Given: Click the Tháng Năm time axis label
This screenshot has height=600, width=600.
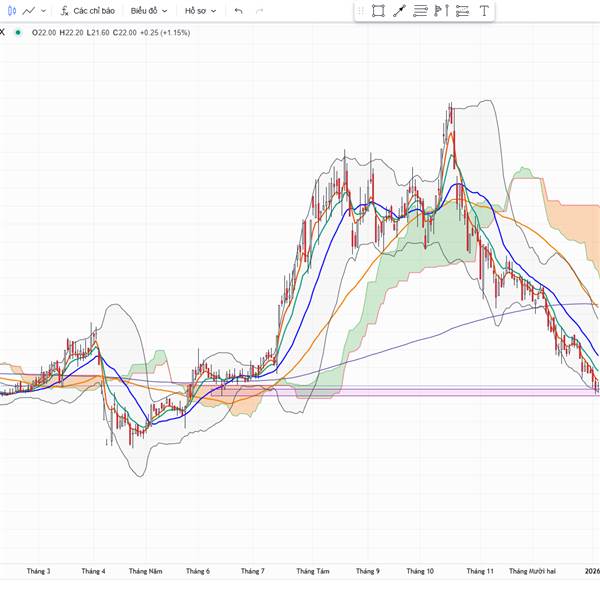Looking at the screenshot, I should click(145, 571).
